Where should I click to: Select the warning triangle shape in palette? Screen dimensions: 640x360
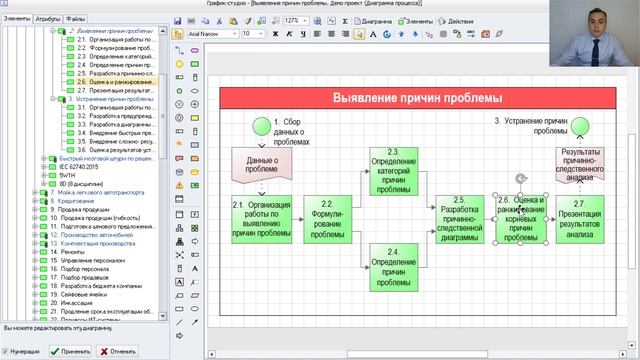click(179, 185)
